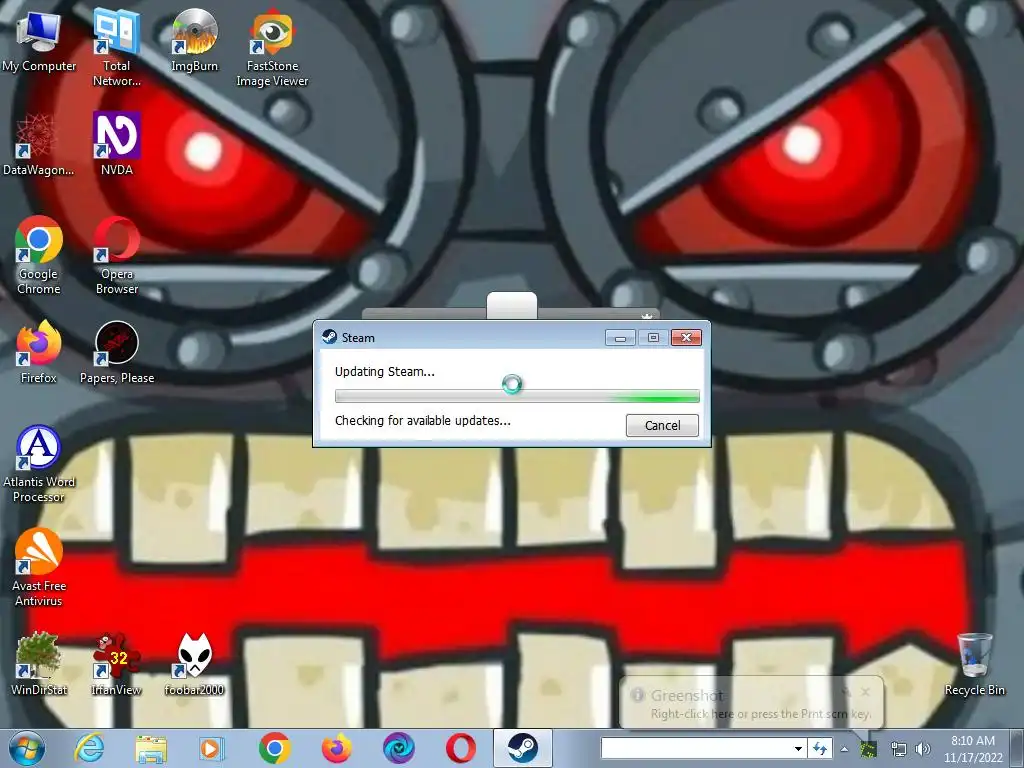This screenshot has width=1024, height=768.
Task: Open network status tray icon
Action: click(x=899, y=749)
